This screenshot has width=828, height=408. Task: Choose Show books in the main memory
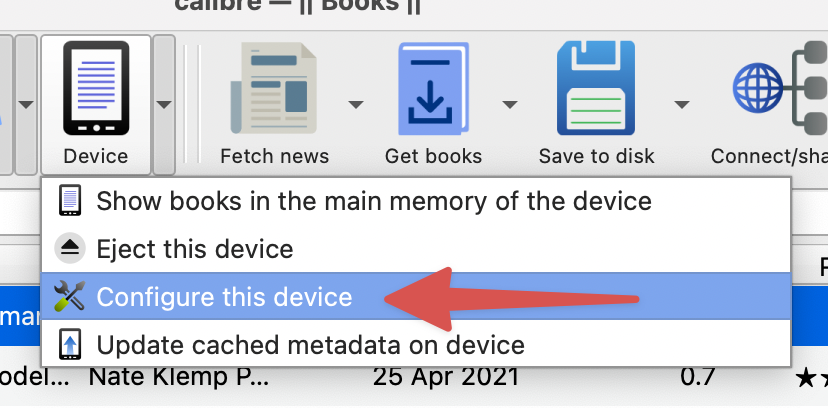(x=373, y=200)
